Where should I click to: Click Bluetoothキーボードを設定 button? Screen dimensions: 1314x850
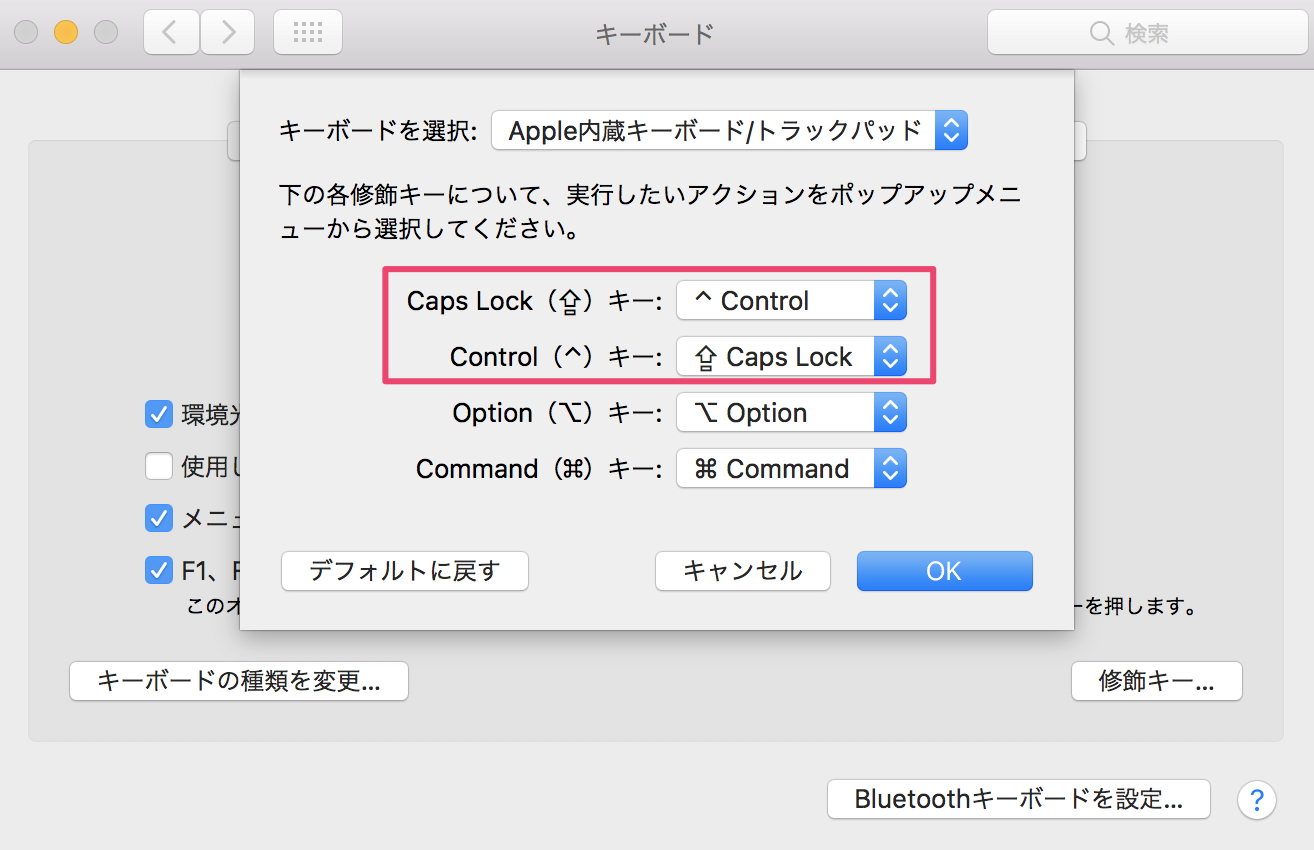1018,799
